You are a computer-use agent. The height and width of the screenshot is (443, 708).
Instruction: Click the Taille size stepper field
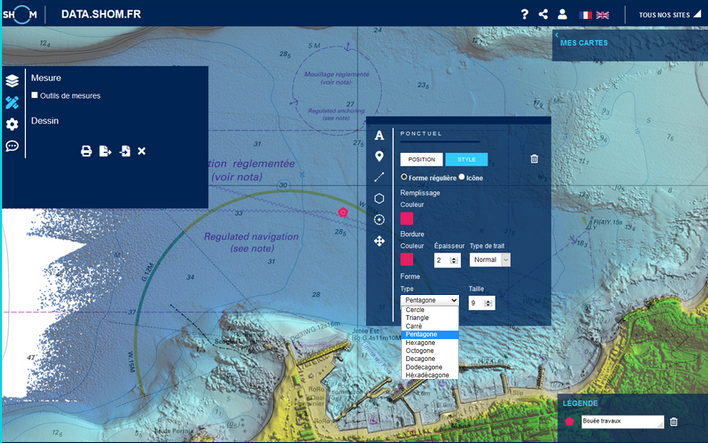[x=481, y=303]
